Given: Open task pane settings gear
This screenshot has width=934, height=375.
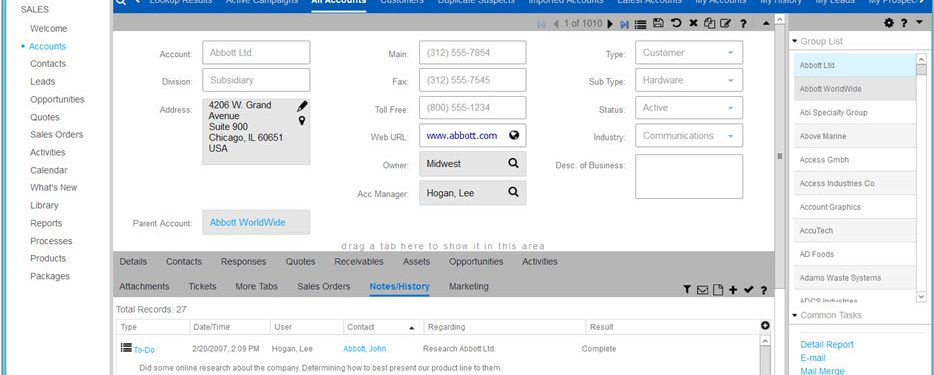Looking at the screenshot, I should pyautogui.click(x=889, y=23).
